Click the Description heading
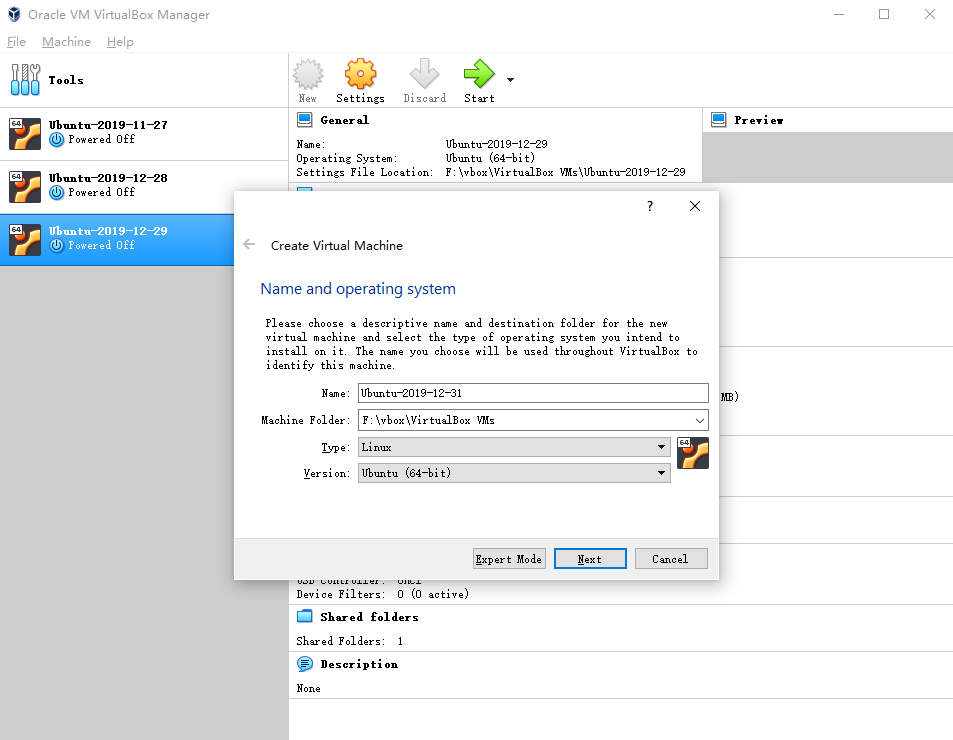The width and height of the screenshot is (953, 740). click(359, 664)
